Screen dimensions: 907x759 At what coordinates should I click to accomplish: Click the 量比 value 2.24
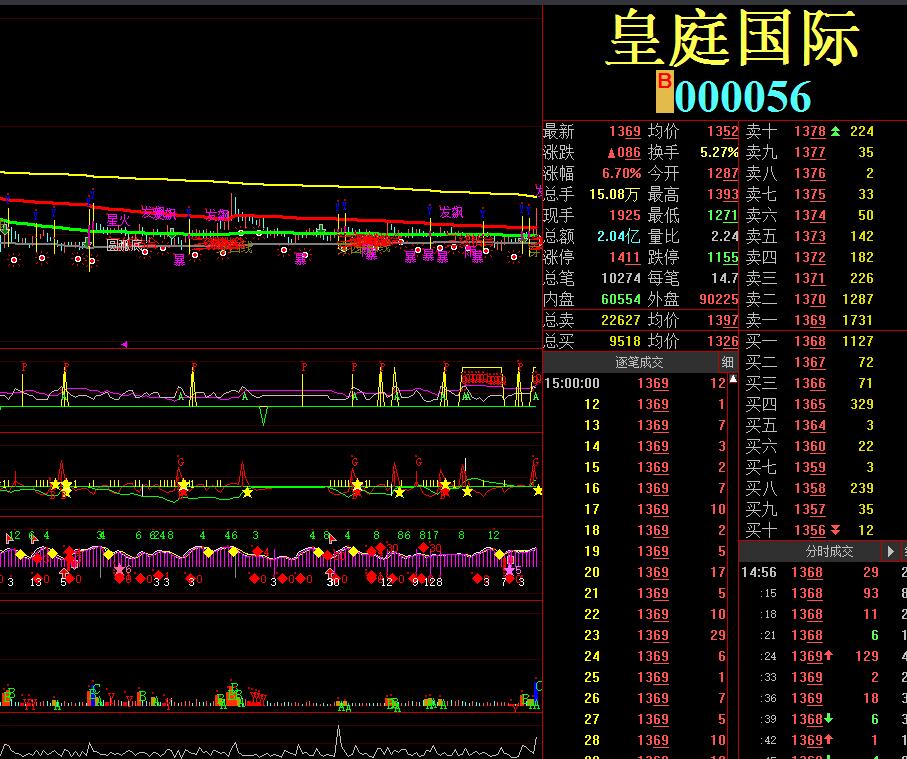725,237
